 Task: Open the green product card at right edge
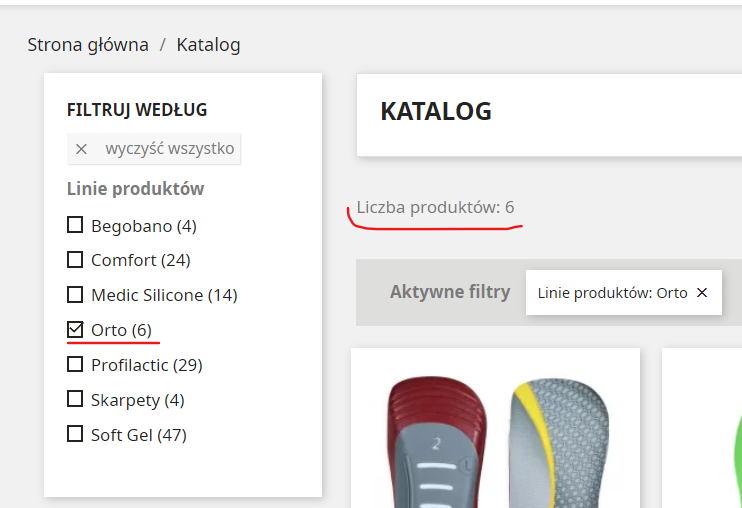pyautogui.click(x=702, y=428)
